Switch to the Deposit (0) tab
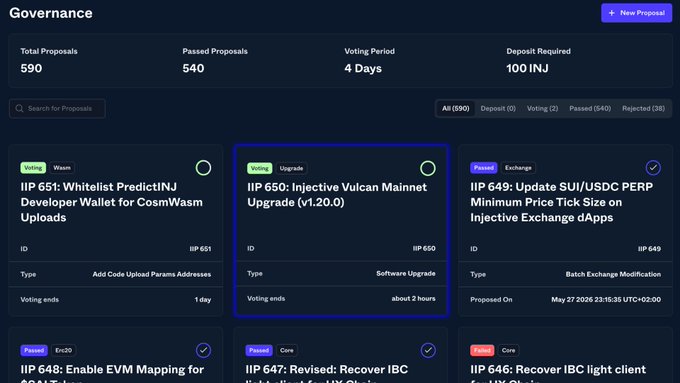Screen dimensions: 680x383 click(498, 108)
